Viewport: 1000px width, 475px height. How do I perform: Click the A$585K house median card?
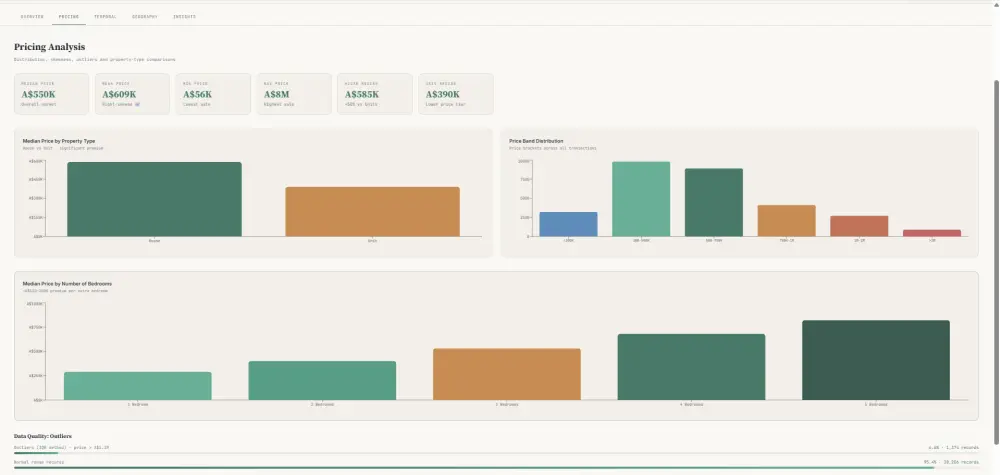[375, 94]
